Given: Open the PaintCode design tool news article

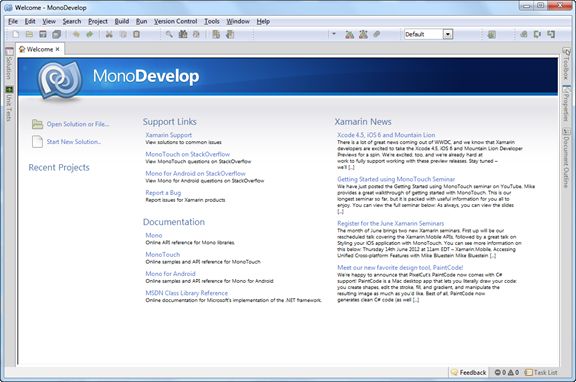Looking at the screenshot, I should (400, 267).
